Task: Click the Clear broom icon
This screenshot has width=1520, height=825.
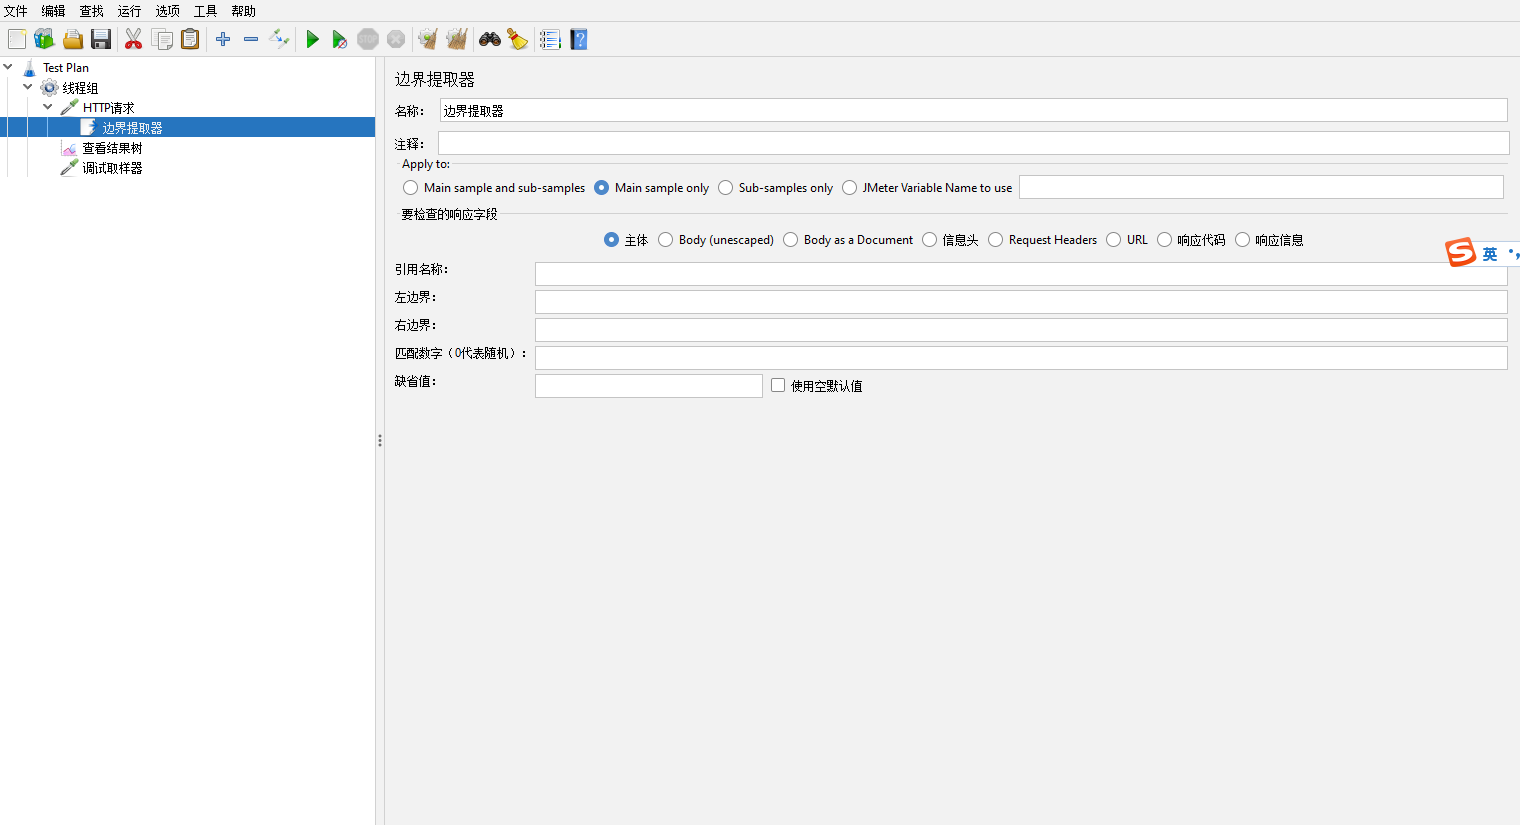Action: tap(428, 39)
